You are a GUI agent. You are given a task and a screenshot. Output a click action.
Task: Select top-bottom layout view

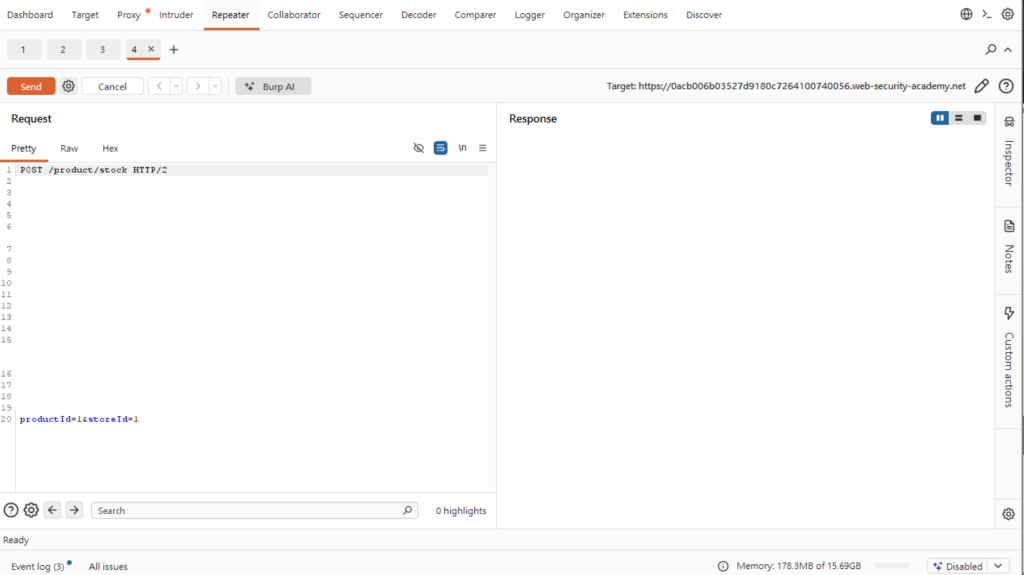[959, 118]
